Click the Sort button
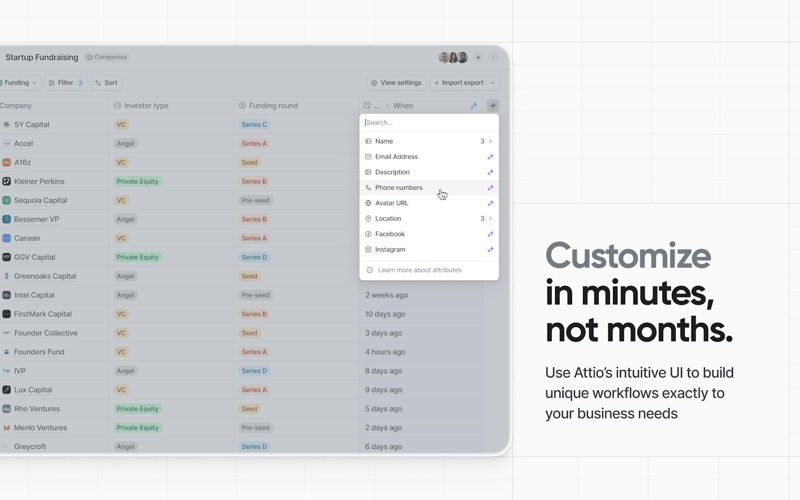Screen dimensions: 800x500 point(106,83)
